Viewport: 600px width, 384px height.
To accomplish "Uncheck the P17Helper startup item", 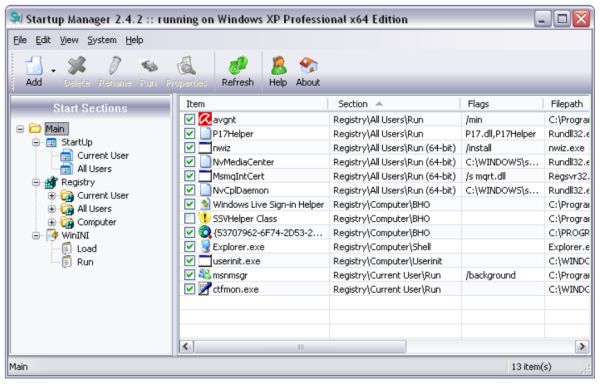I will click(189, 133).
